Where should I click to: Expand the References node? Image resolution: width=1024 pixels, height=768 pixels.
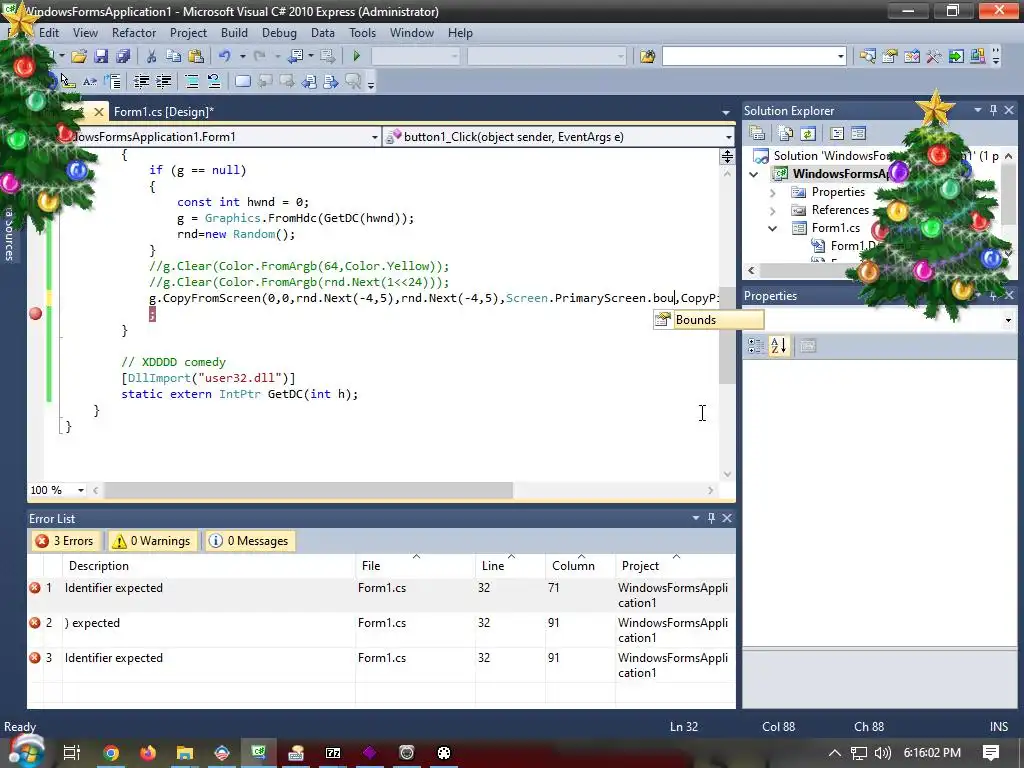773,210
